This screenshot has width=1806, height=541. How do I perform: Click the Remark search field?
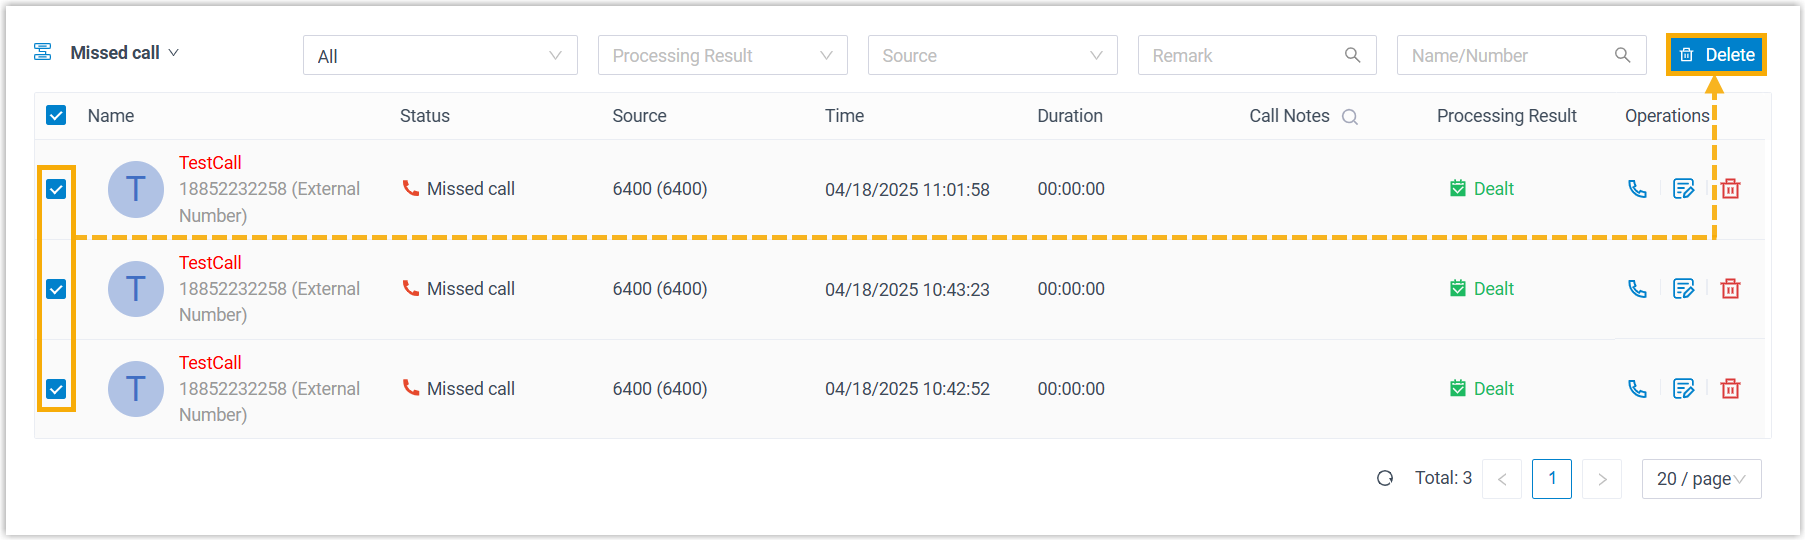(x=1244, y=56)
